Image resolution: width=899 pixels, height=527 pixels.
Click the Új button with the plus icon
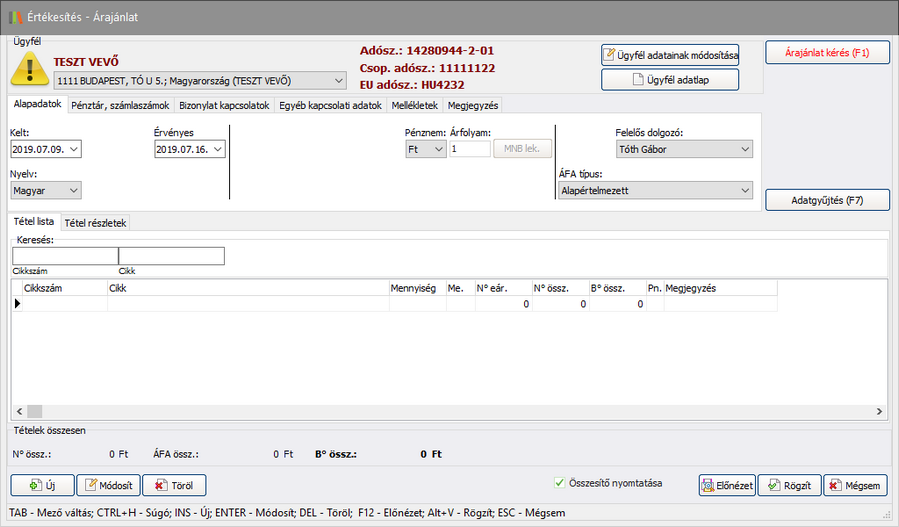(42, 486)
